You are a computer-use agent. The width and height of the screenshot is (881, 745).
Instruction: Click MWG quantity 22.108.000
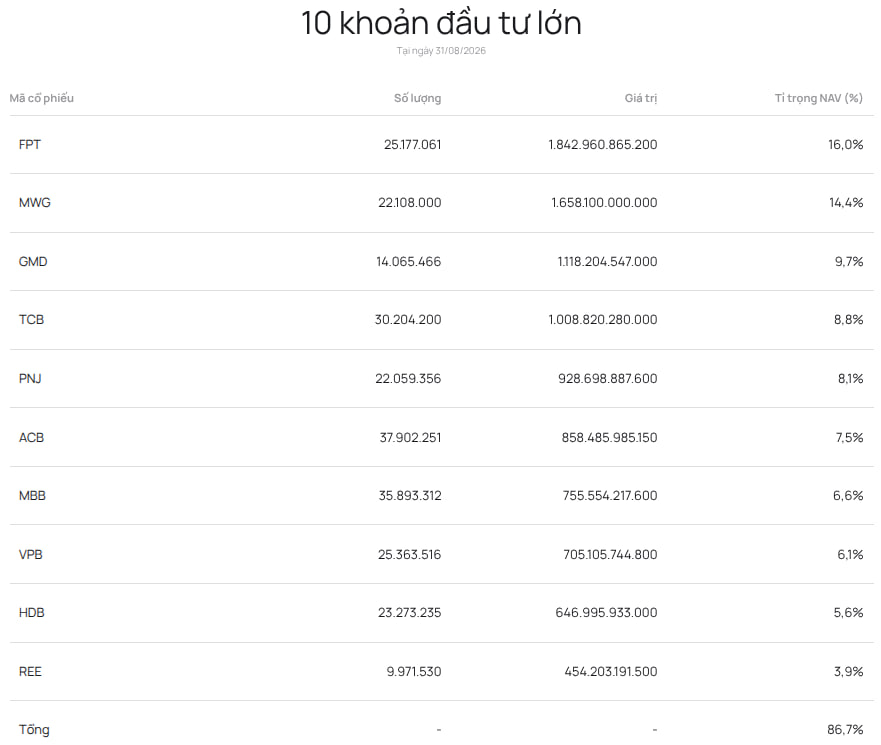click(410, 202)
